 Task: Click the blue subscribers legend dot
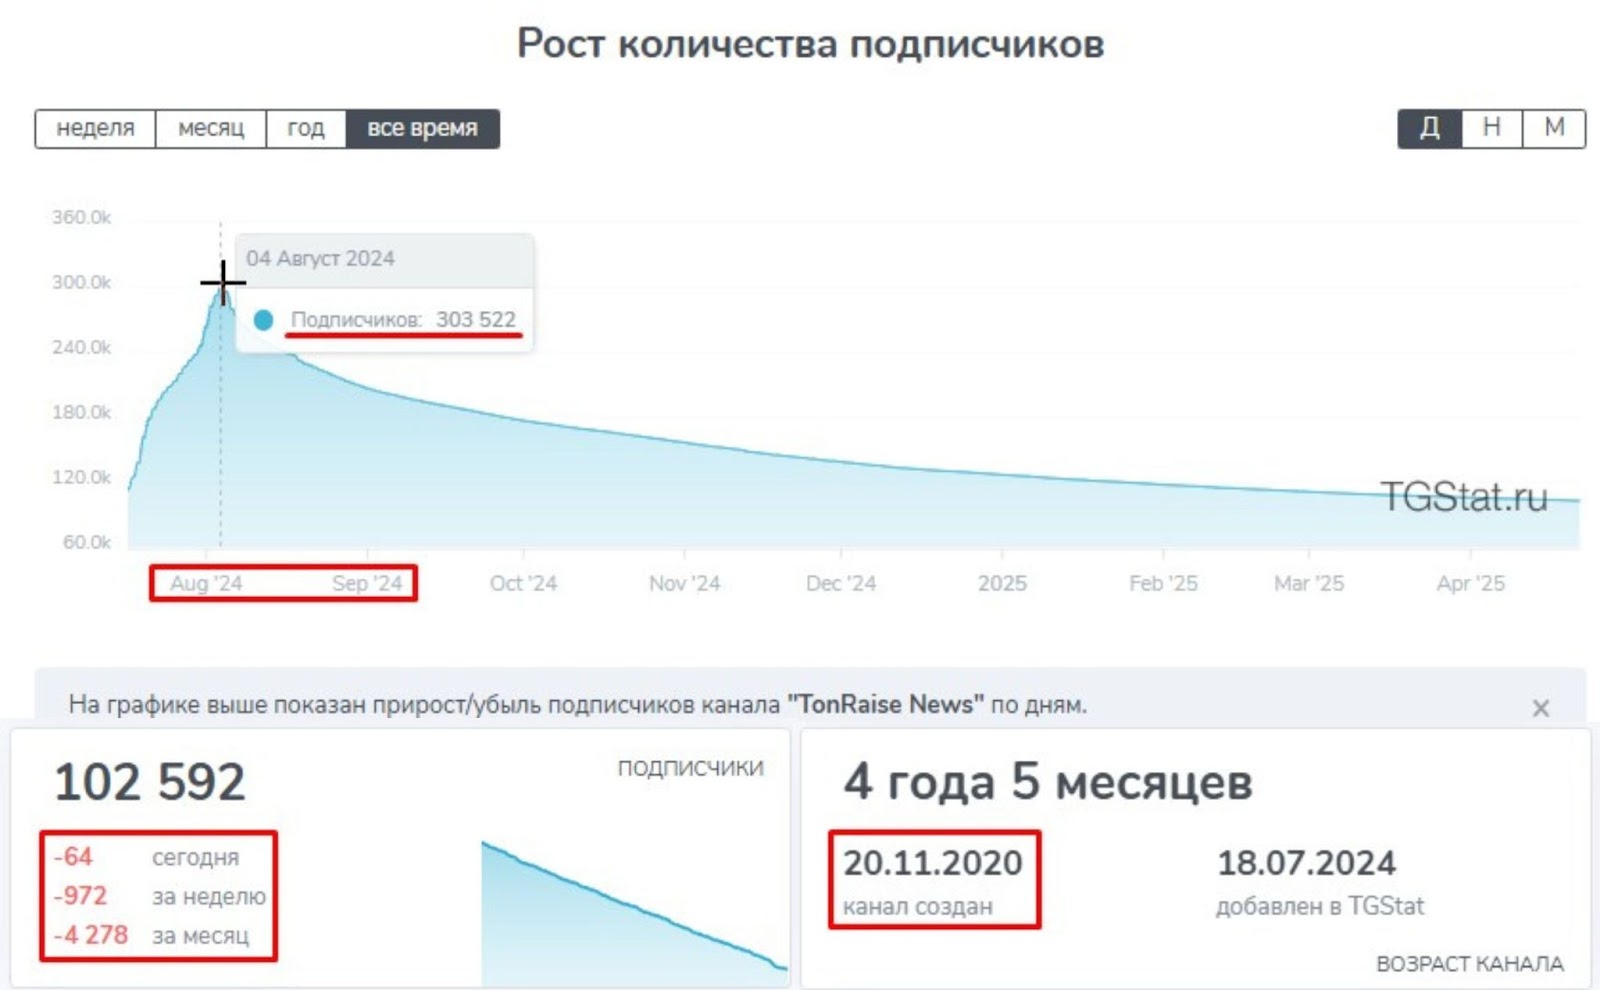coord(263,320)
